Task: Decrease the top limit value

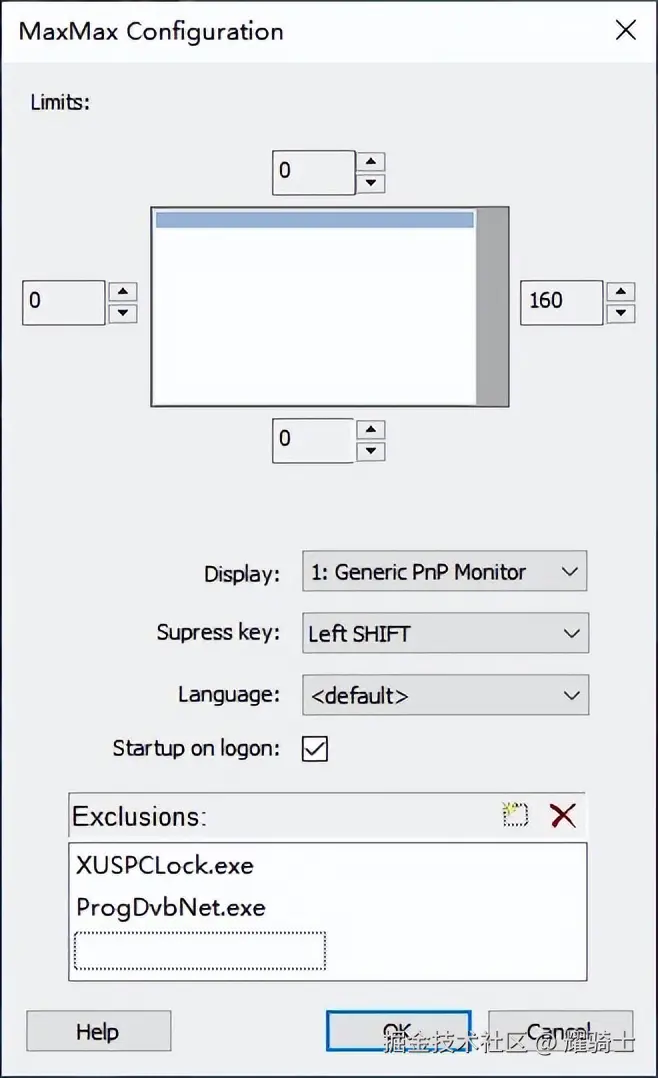Action: coord(371,183)
